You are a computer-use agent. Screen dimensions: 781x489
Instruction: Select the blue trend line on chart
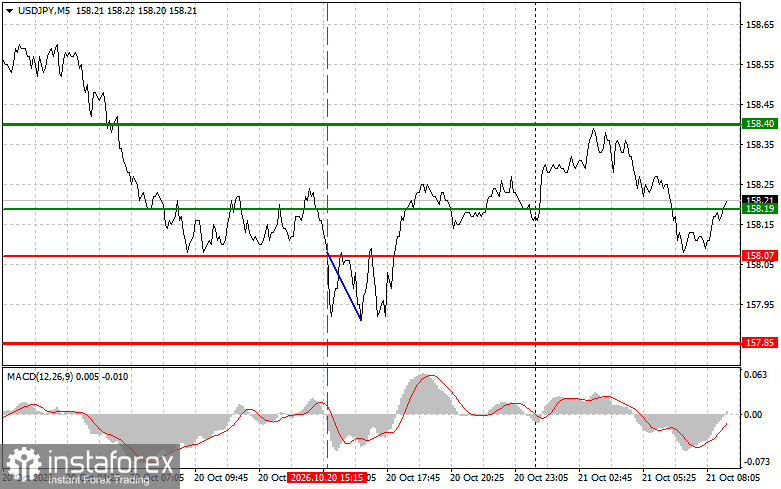344,286
